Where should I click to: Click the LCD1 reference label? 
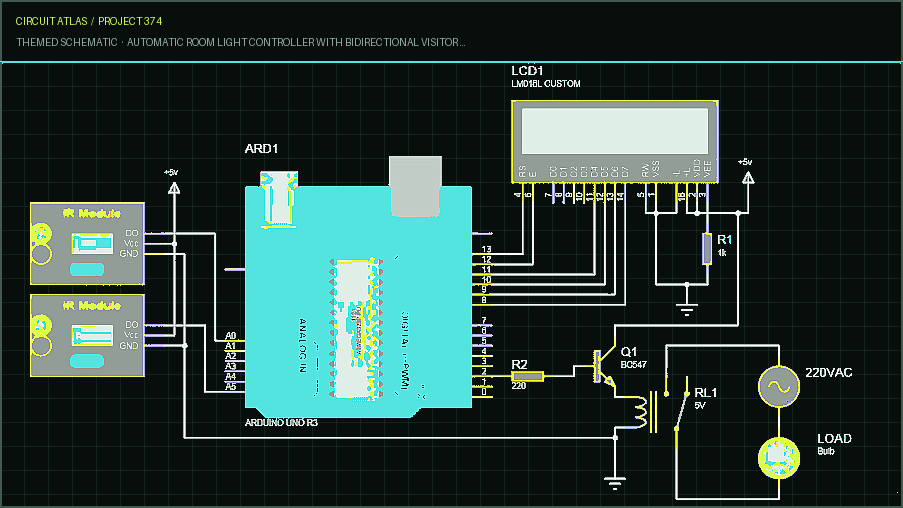(527, 71)
